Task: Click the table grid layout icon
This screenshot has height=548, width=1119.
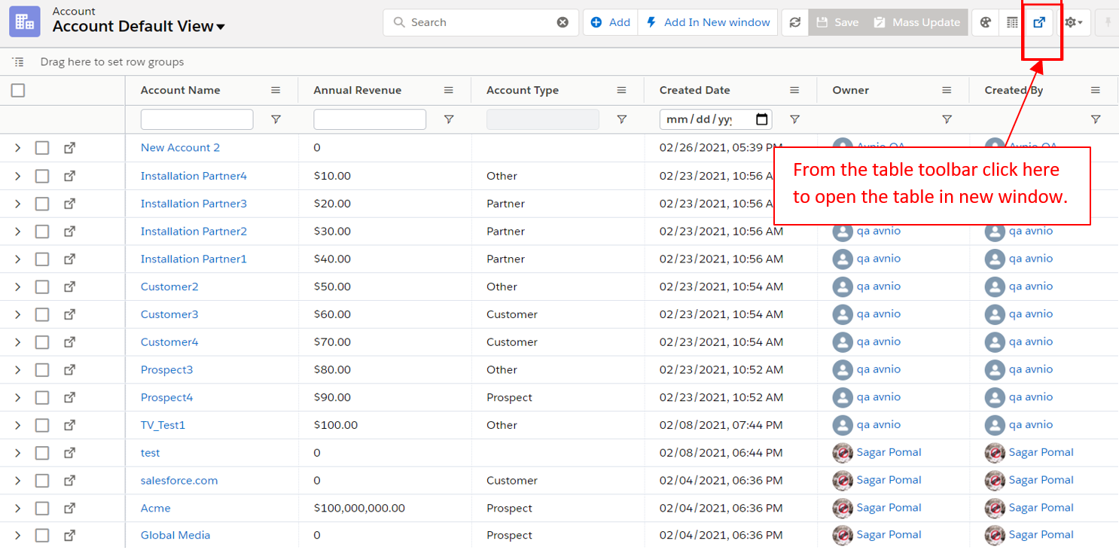Action: tap(1012, 22)
